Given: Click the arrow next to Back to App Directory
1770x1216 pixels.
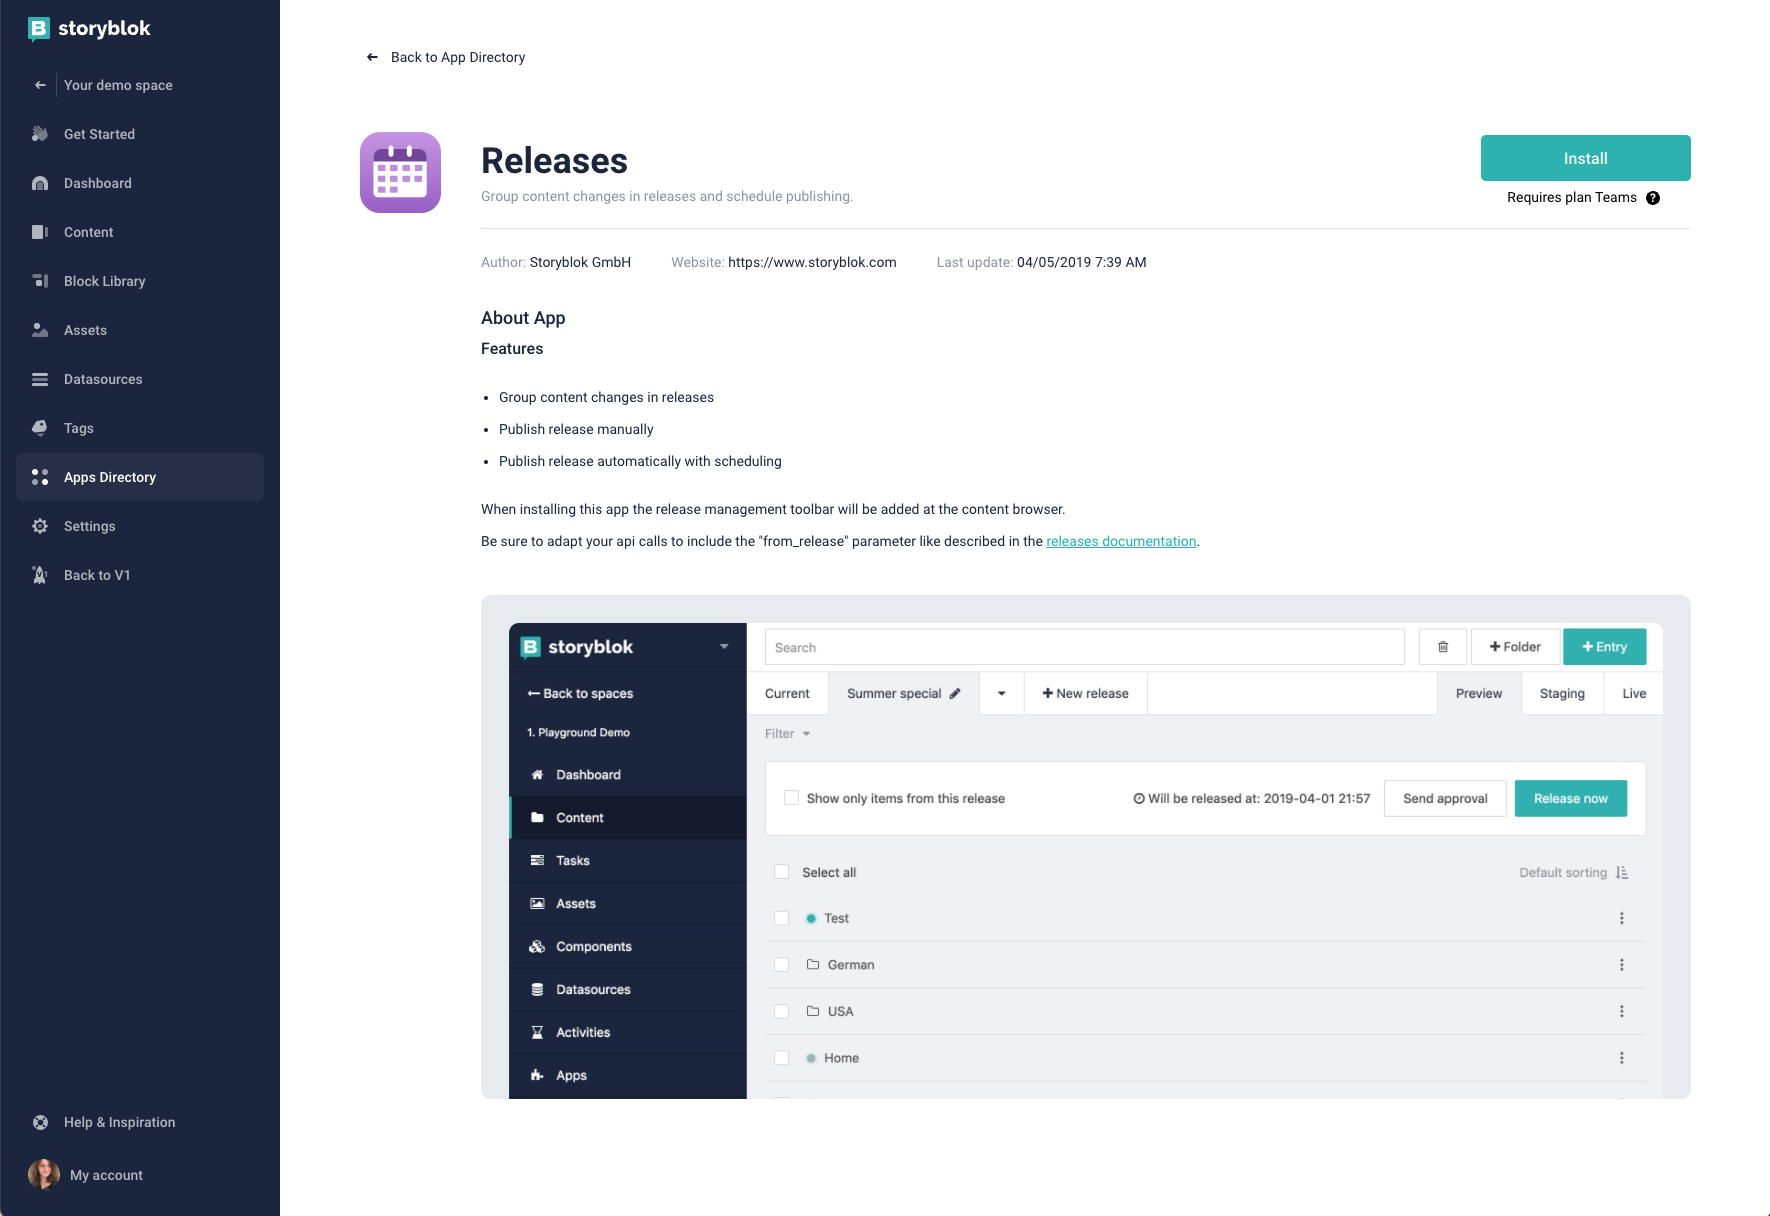Looking at the screenshot, I should click(x=372, y=57).
